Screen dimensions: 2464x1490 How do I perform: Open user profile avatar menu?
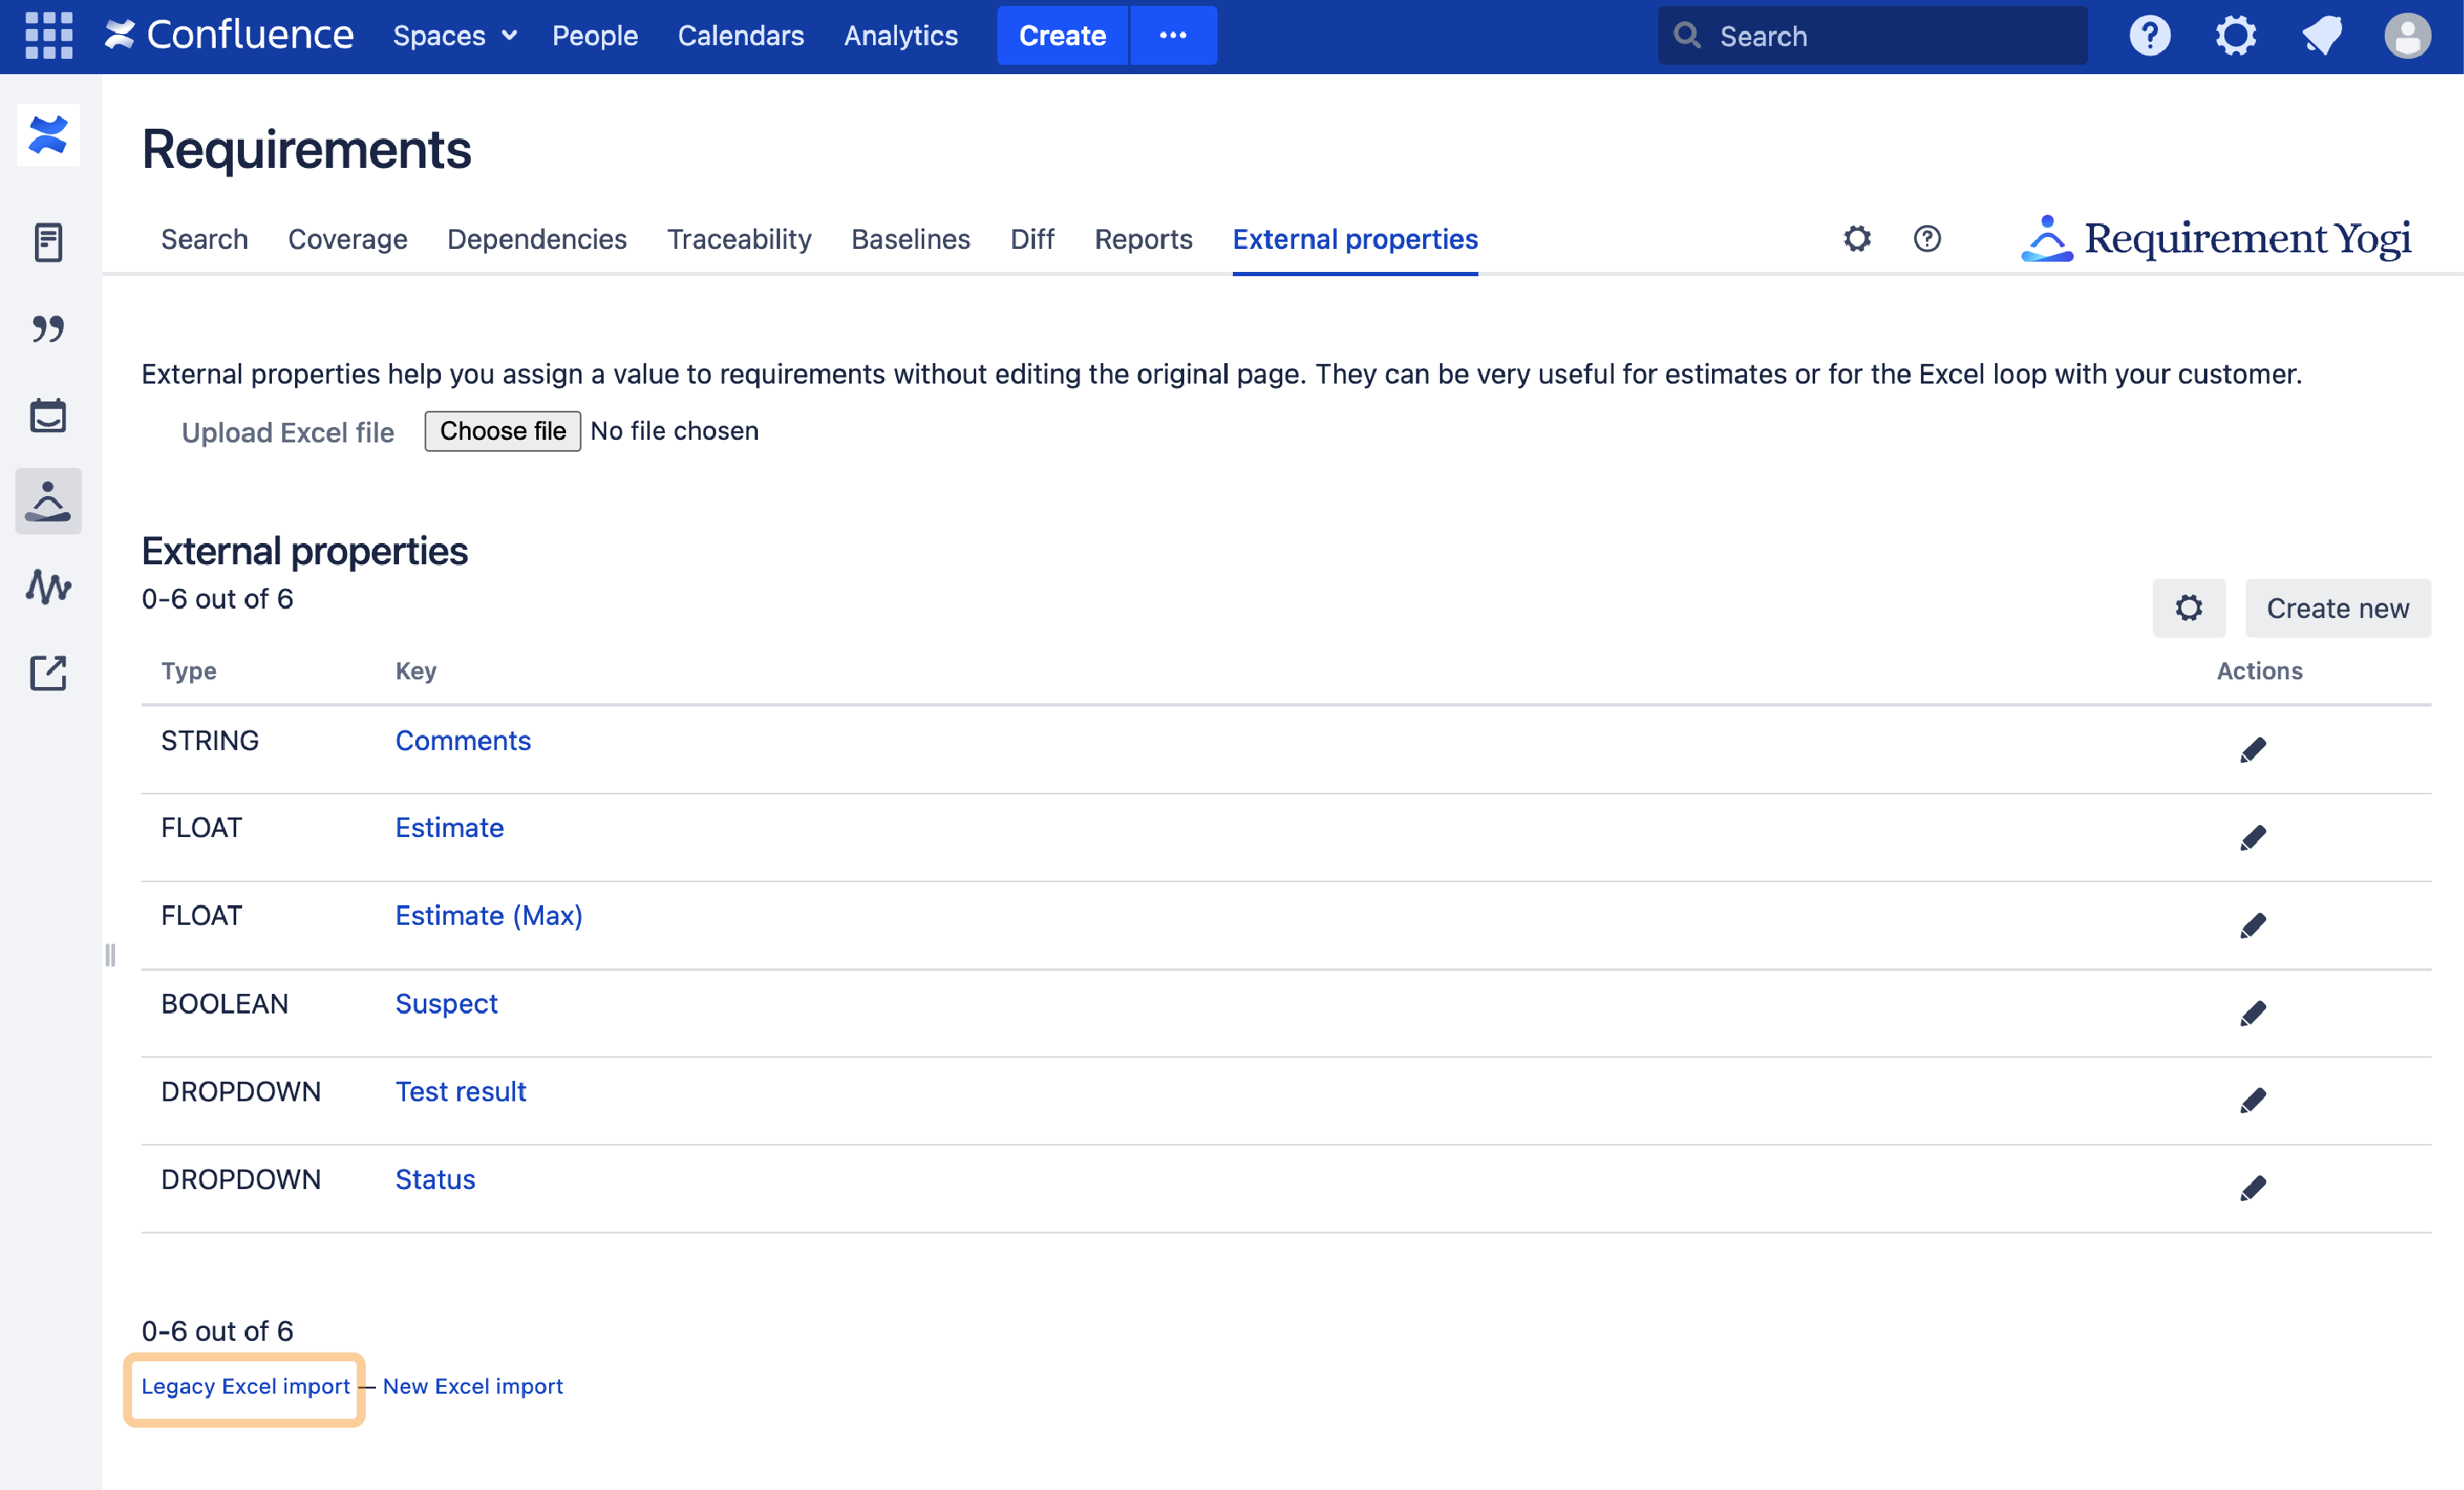pyautogui.click(x=2407, y=36)
